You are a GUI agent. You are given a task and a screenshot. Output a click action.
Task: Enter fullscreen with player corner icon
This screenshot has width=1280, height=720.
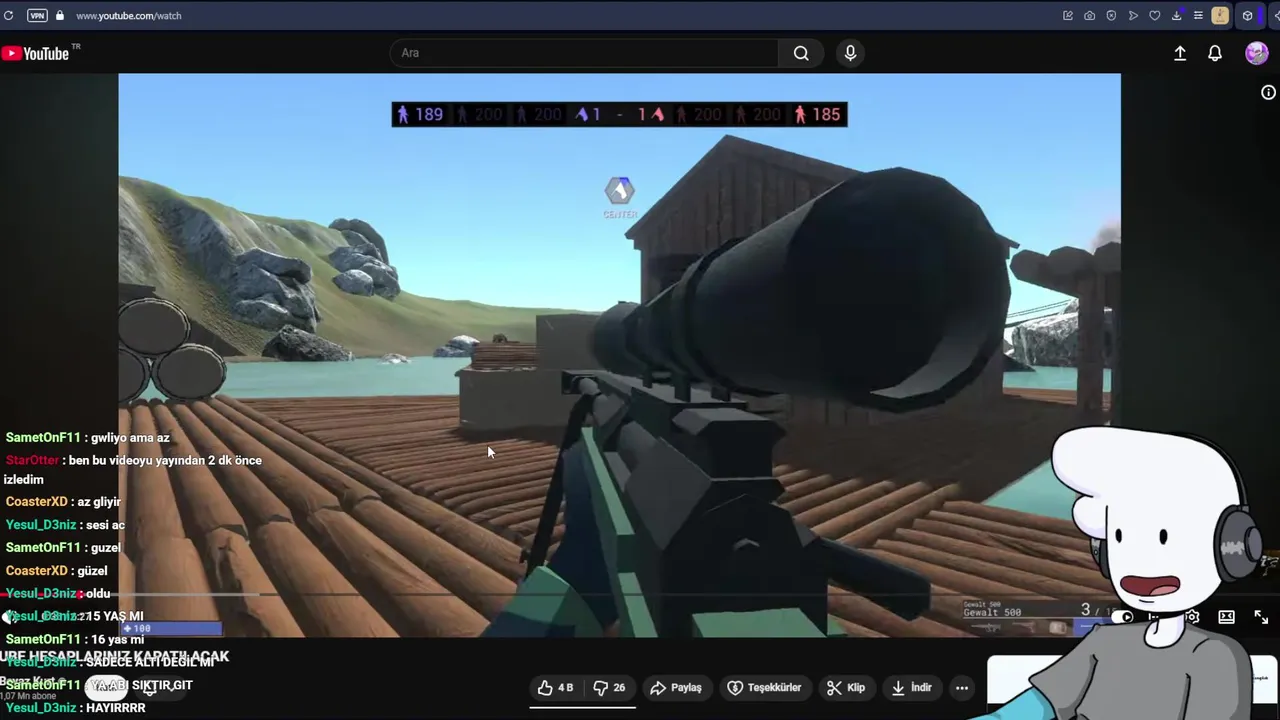pos(1261,617)
